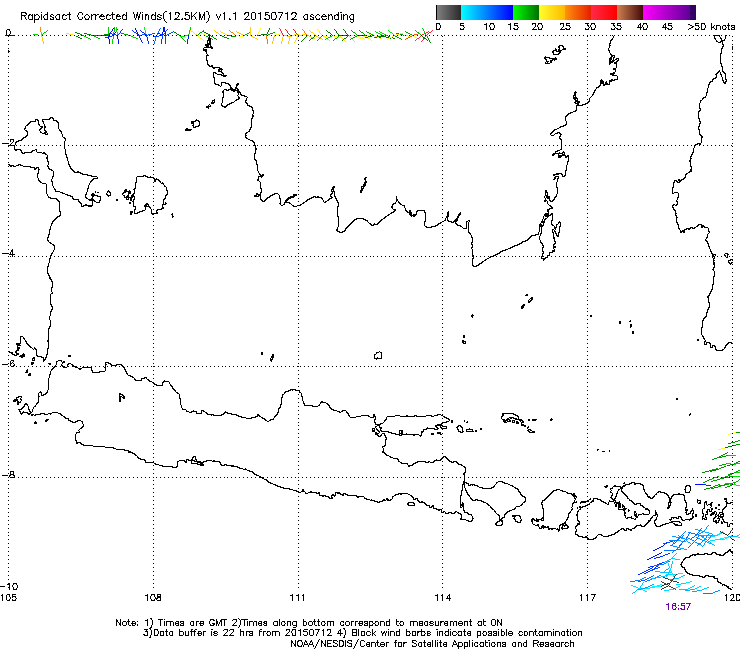Click the '-8' latitude axis label

click(8, 474)
